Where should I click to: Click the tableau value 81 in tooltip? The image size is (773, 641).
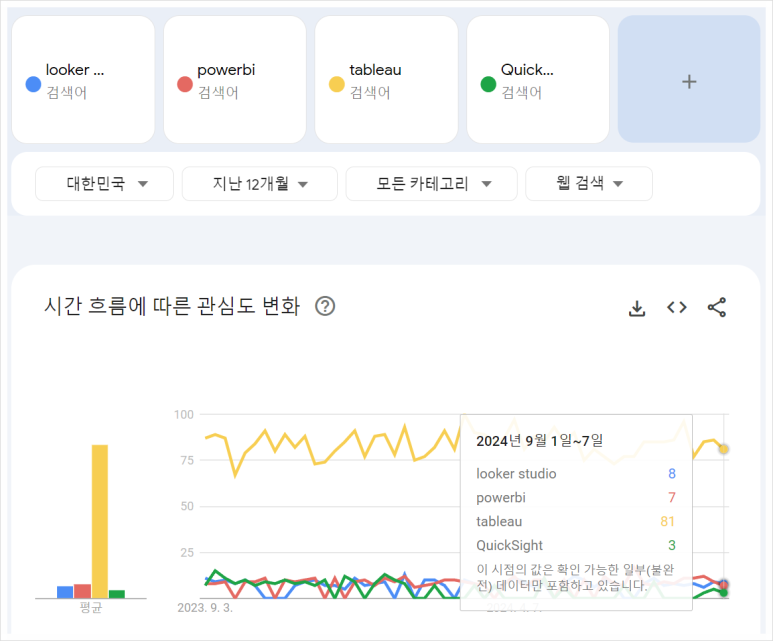pyautogui.click(x=667, y=521)
